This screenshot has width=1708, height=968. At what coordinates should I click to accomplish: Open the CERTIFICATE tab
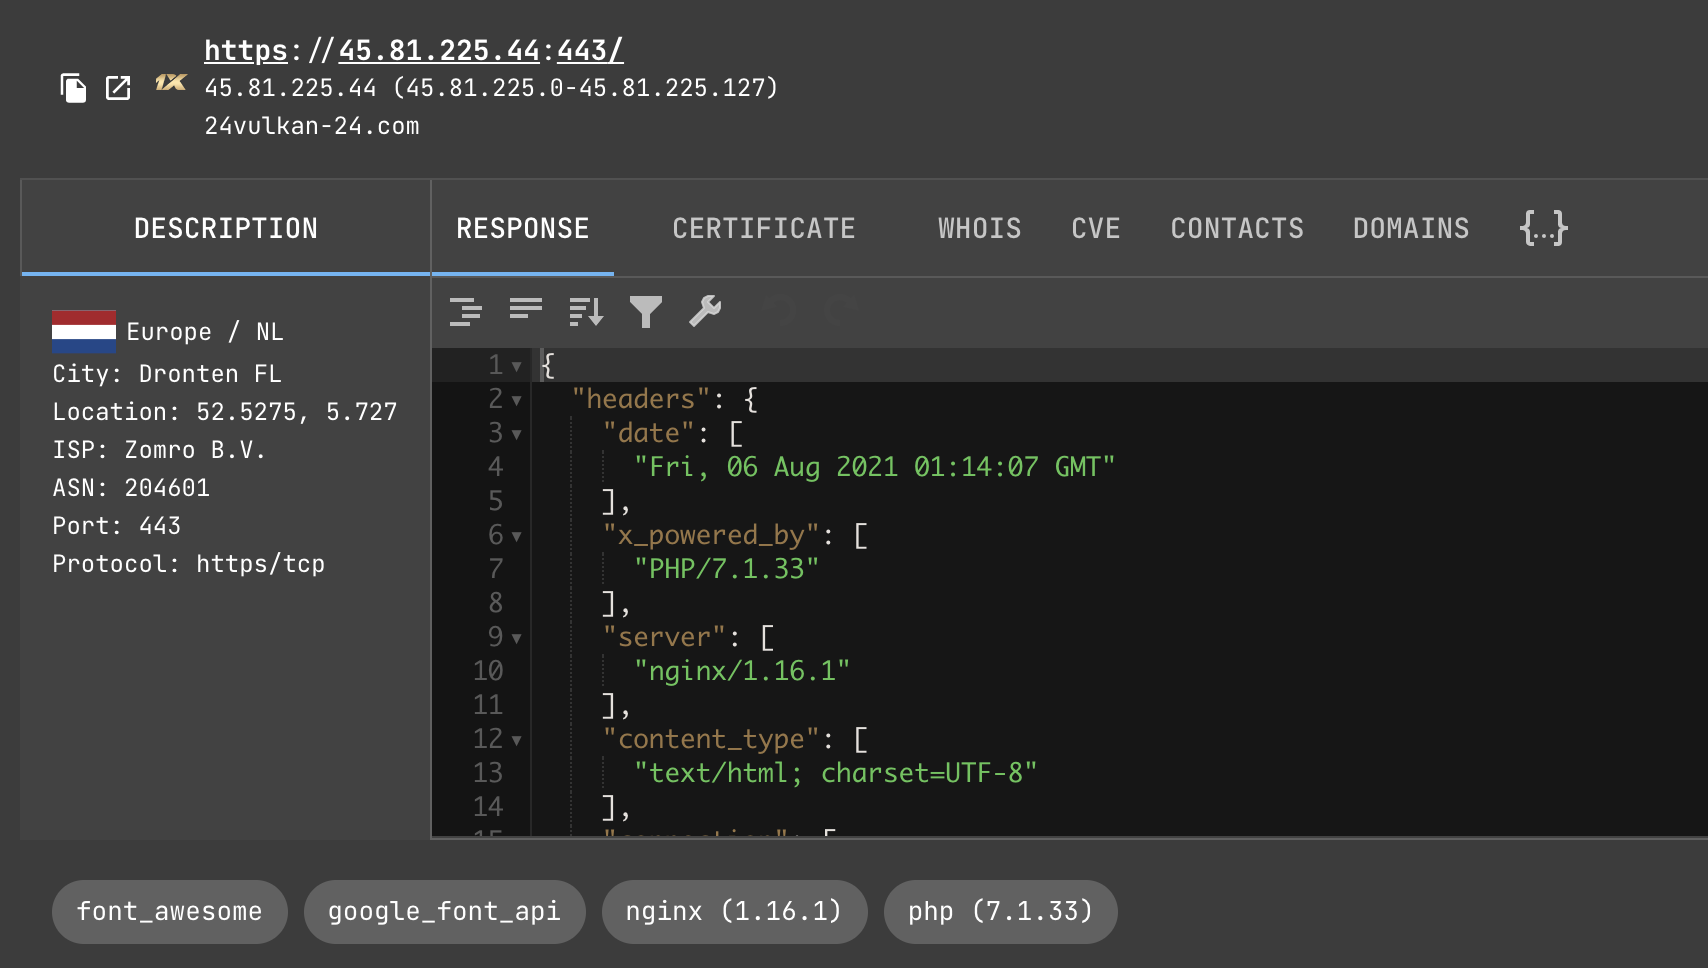click(x=764, y=228)
